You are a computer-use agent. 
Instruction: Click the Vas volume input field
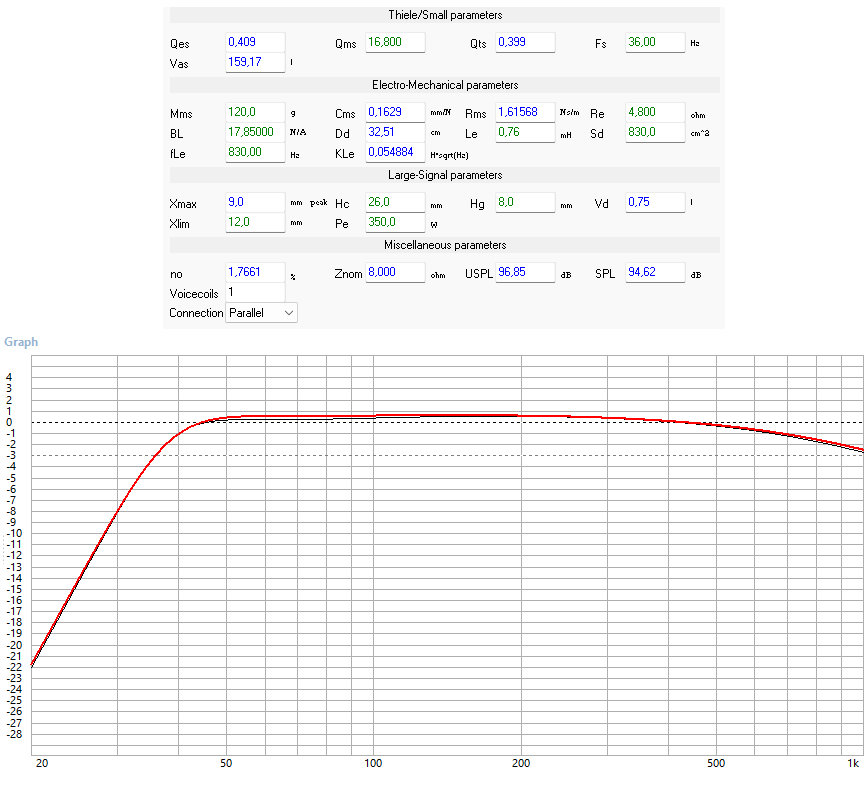click(254, 62)
